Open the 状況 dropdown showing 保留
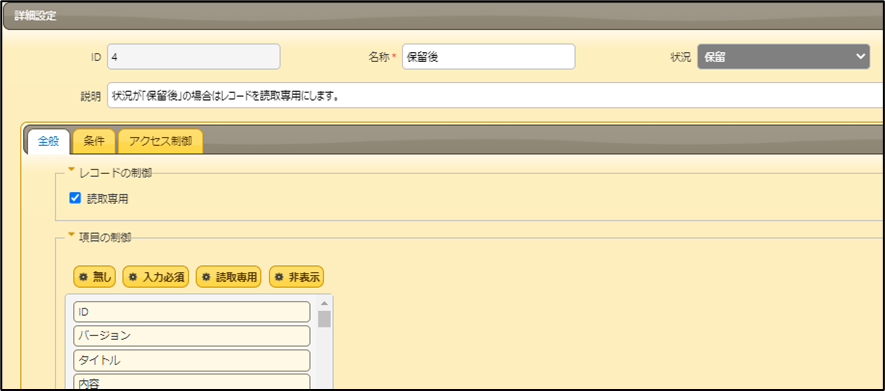Viewport: 885px width, 391px height. coord(783,57)
